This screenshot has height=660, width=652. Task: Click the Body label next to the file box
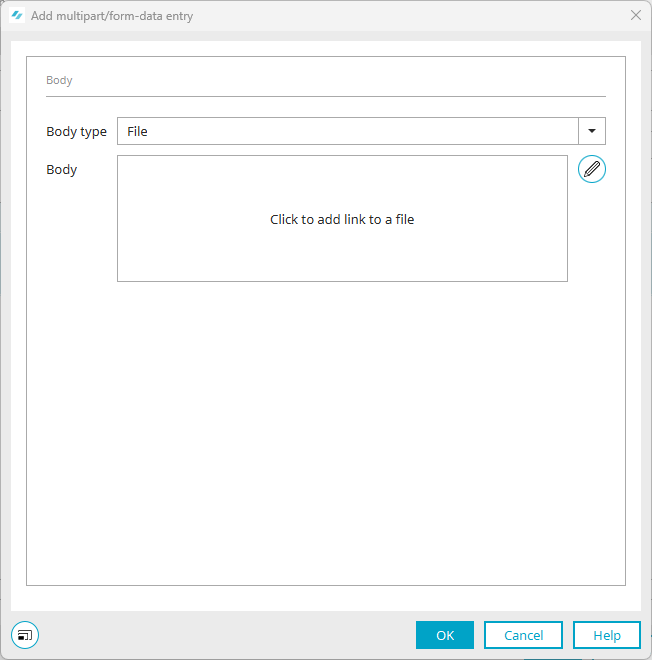[x=61, y=170]
